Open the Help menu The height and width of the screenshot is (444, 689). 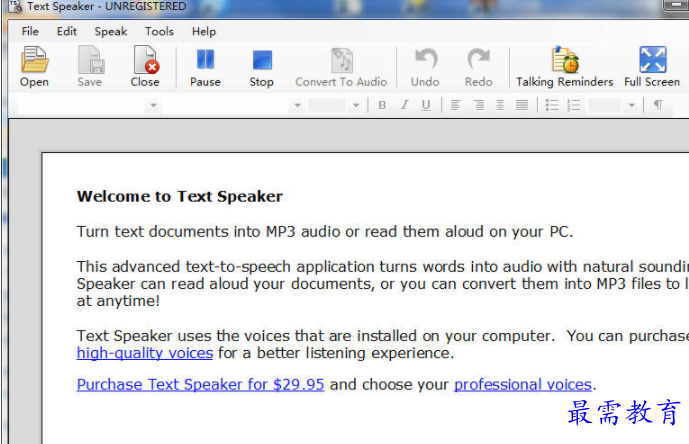(x=204, y=32)
